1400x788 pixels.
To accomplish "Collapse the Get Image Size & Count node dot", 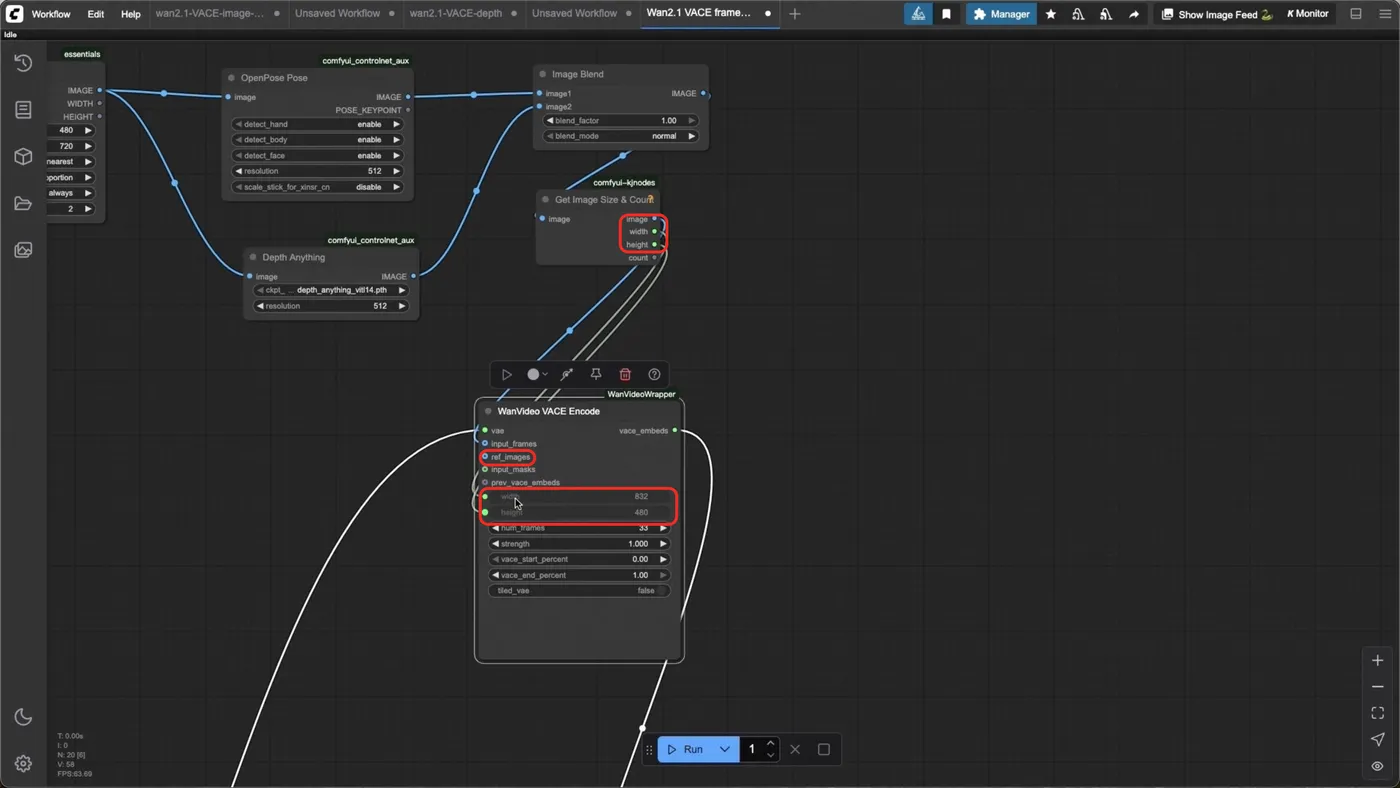I will [x=545, y=200].
